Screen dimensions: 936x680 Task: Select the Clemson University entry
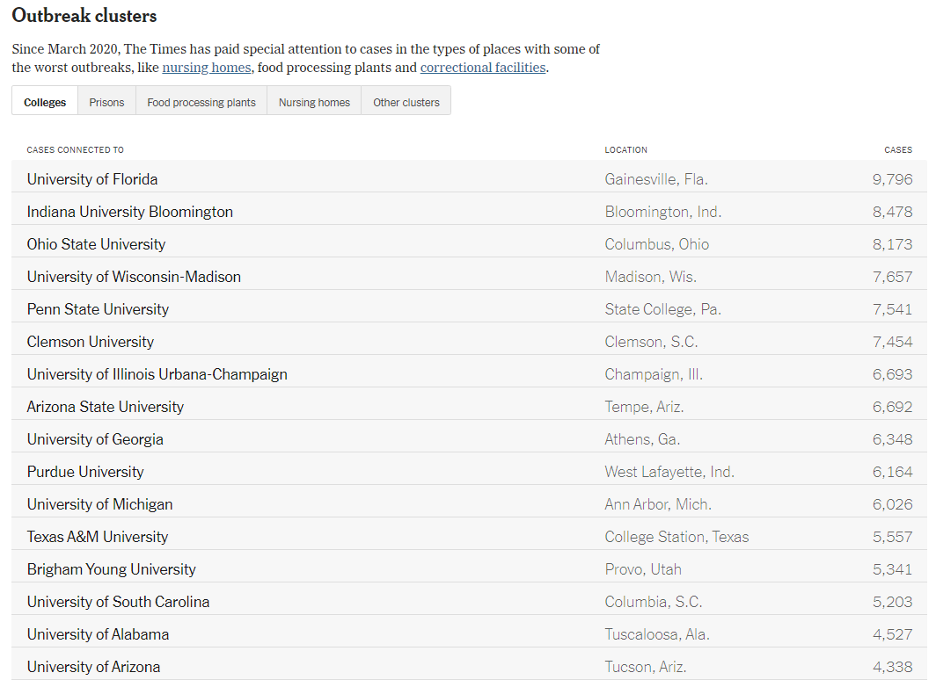[90, 342]
